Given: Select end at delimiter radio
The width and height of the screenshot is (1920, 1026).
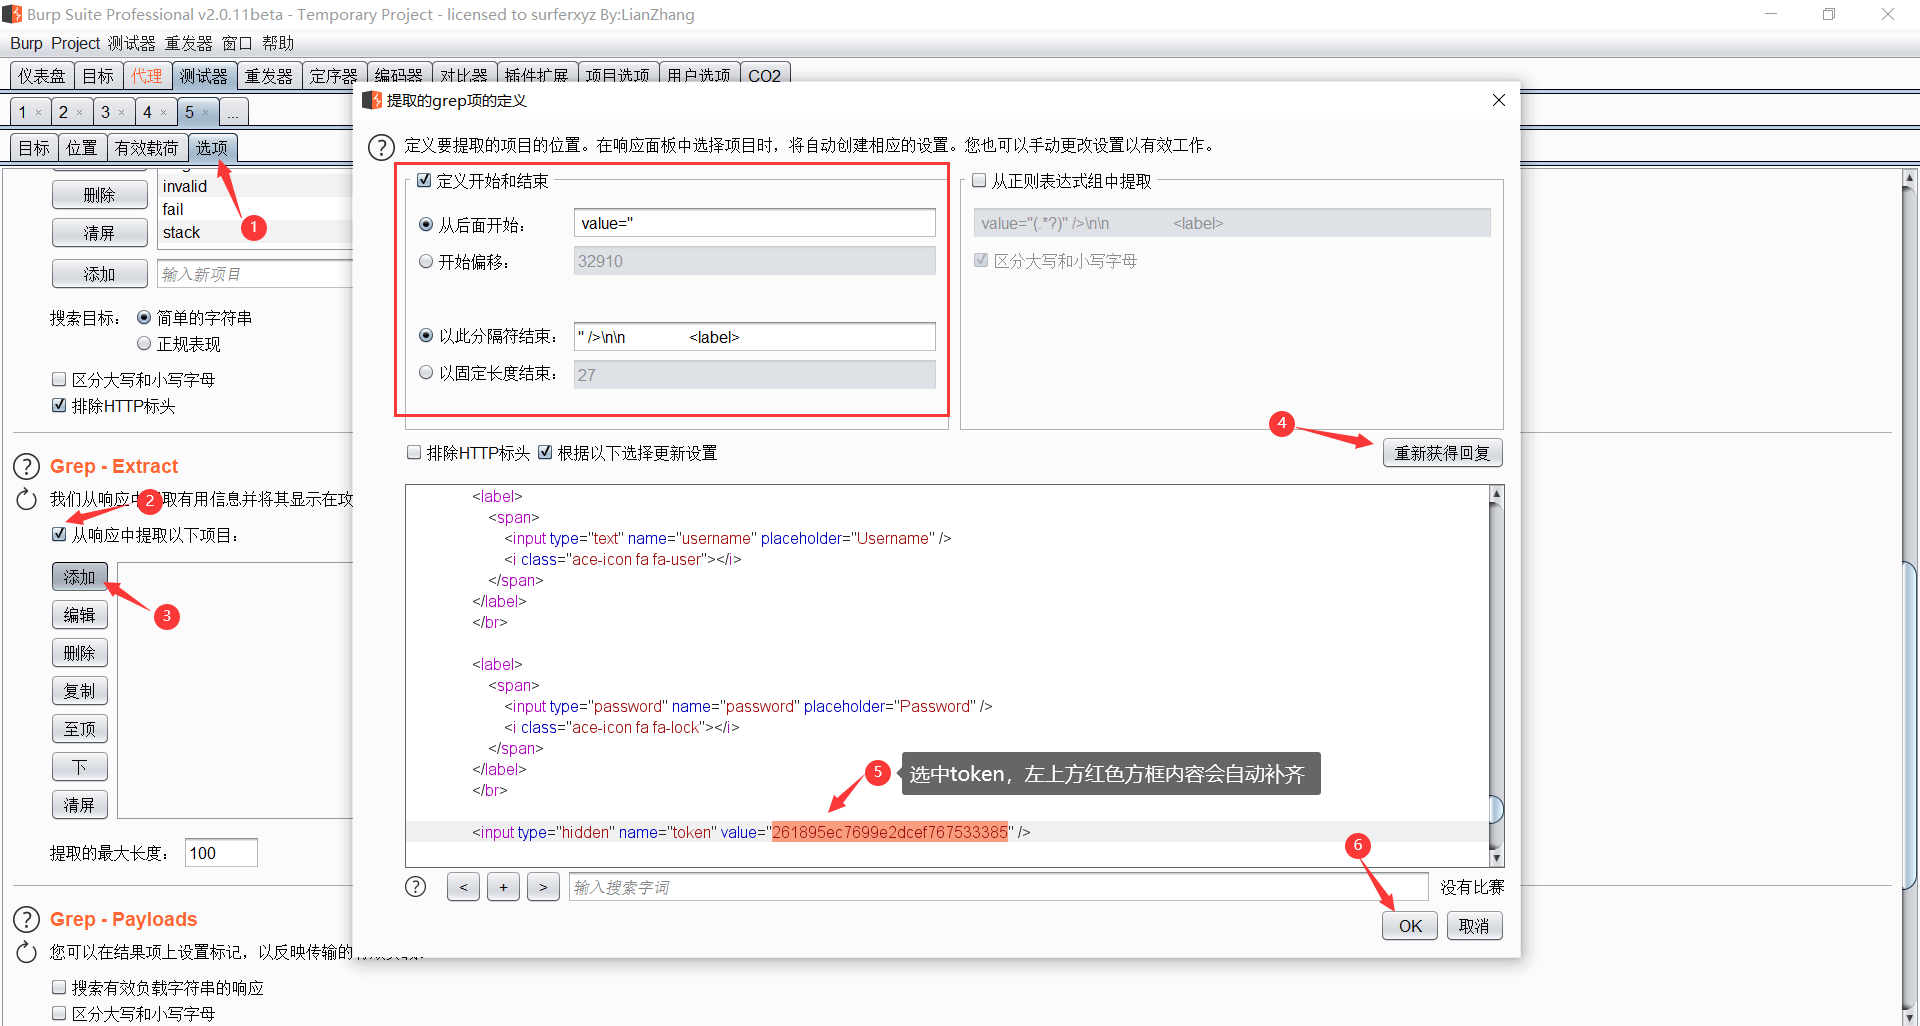Looking at the screenshot, I should coord(426,336).
